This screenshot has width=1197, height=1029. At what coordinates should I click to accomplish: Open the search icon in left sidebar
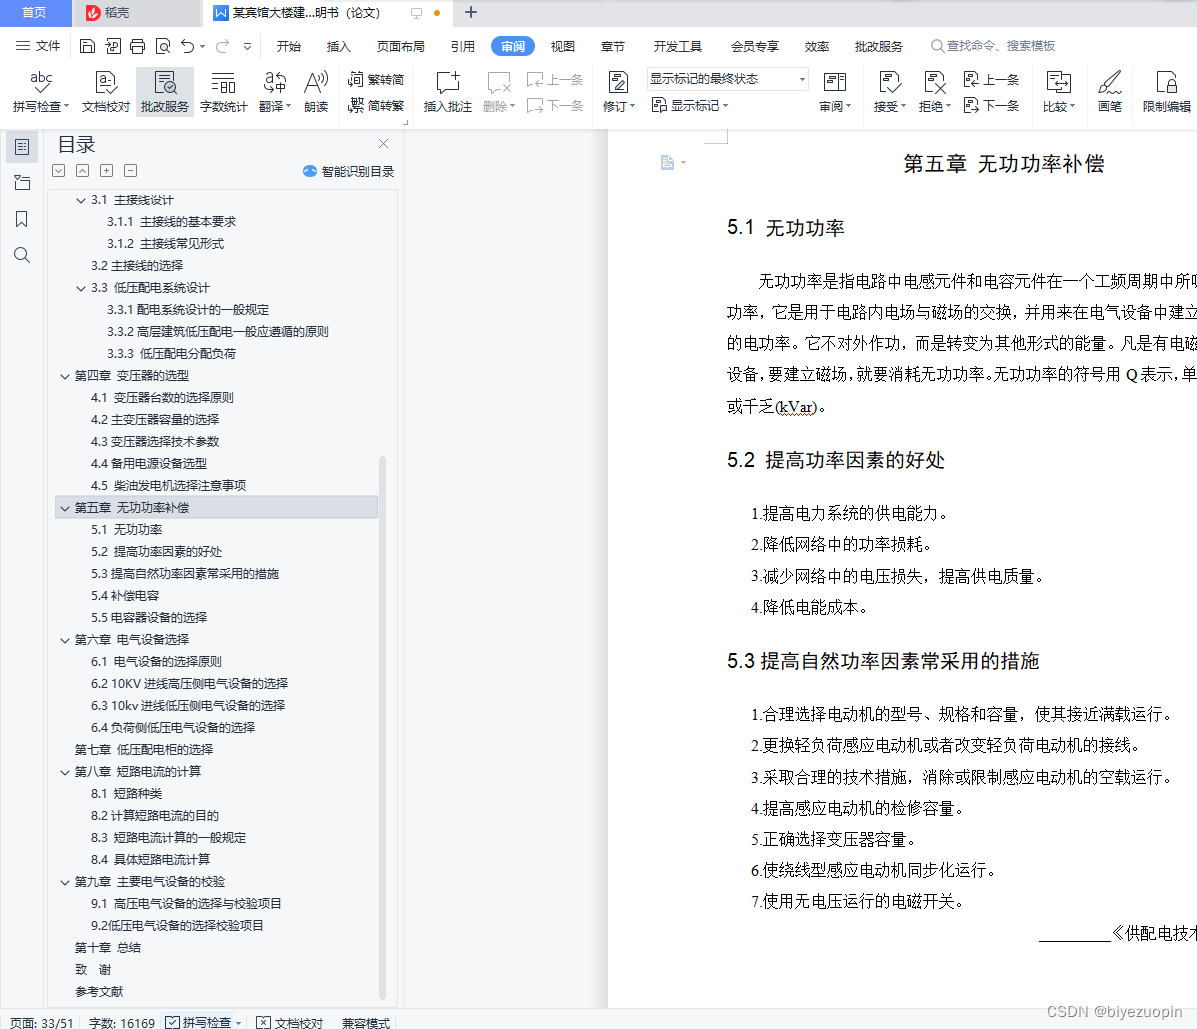tap(22, 255)
